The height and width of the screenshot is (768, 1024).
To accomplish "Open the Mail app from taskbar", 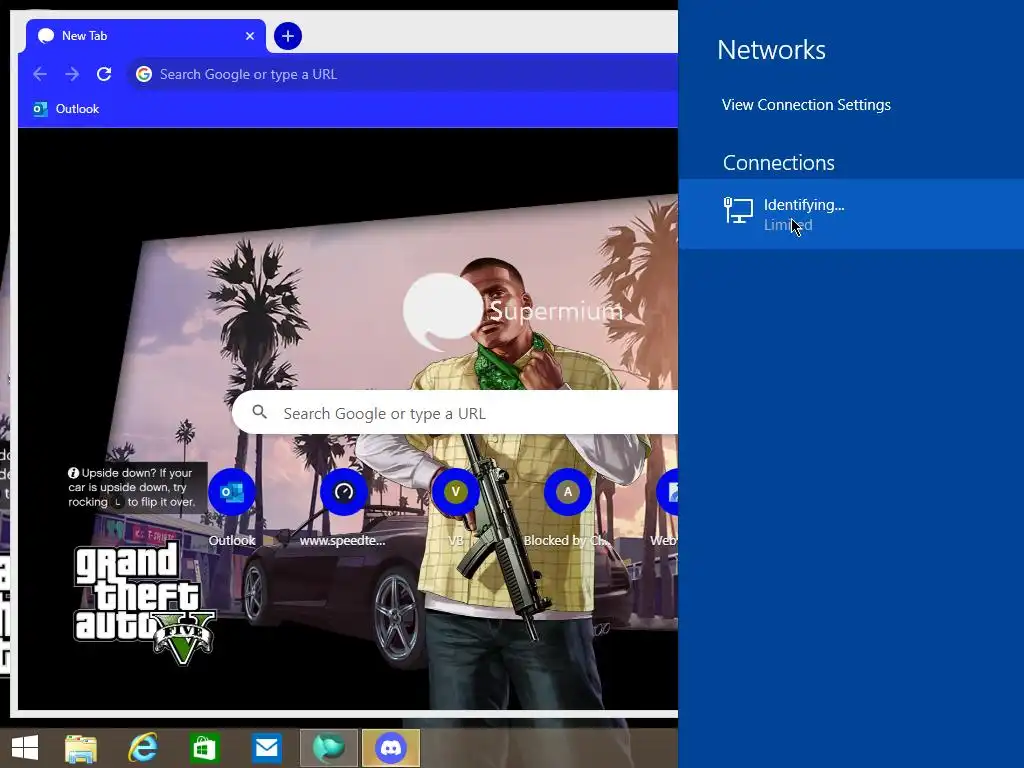I will click(266, 748).
